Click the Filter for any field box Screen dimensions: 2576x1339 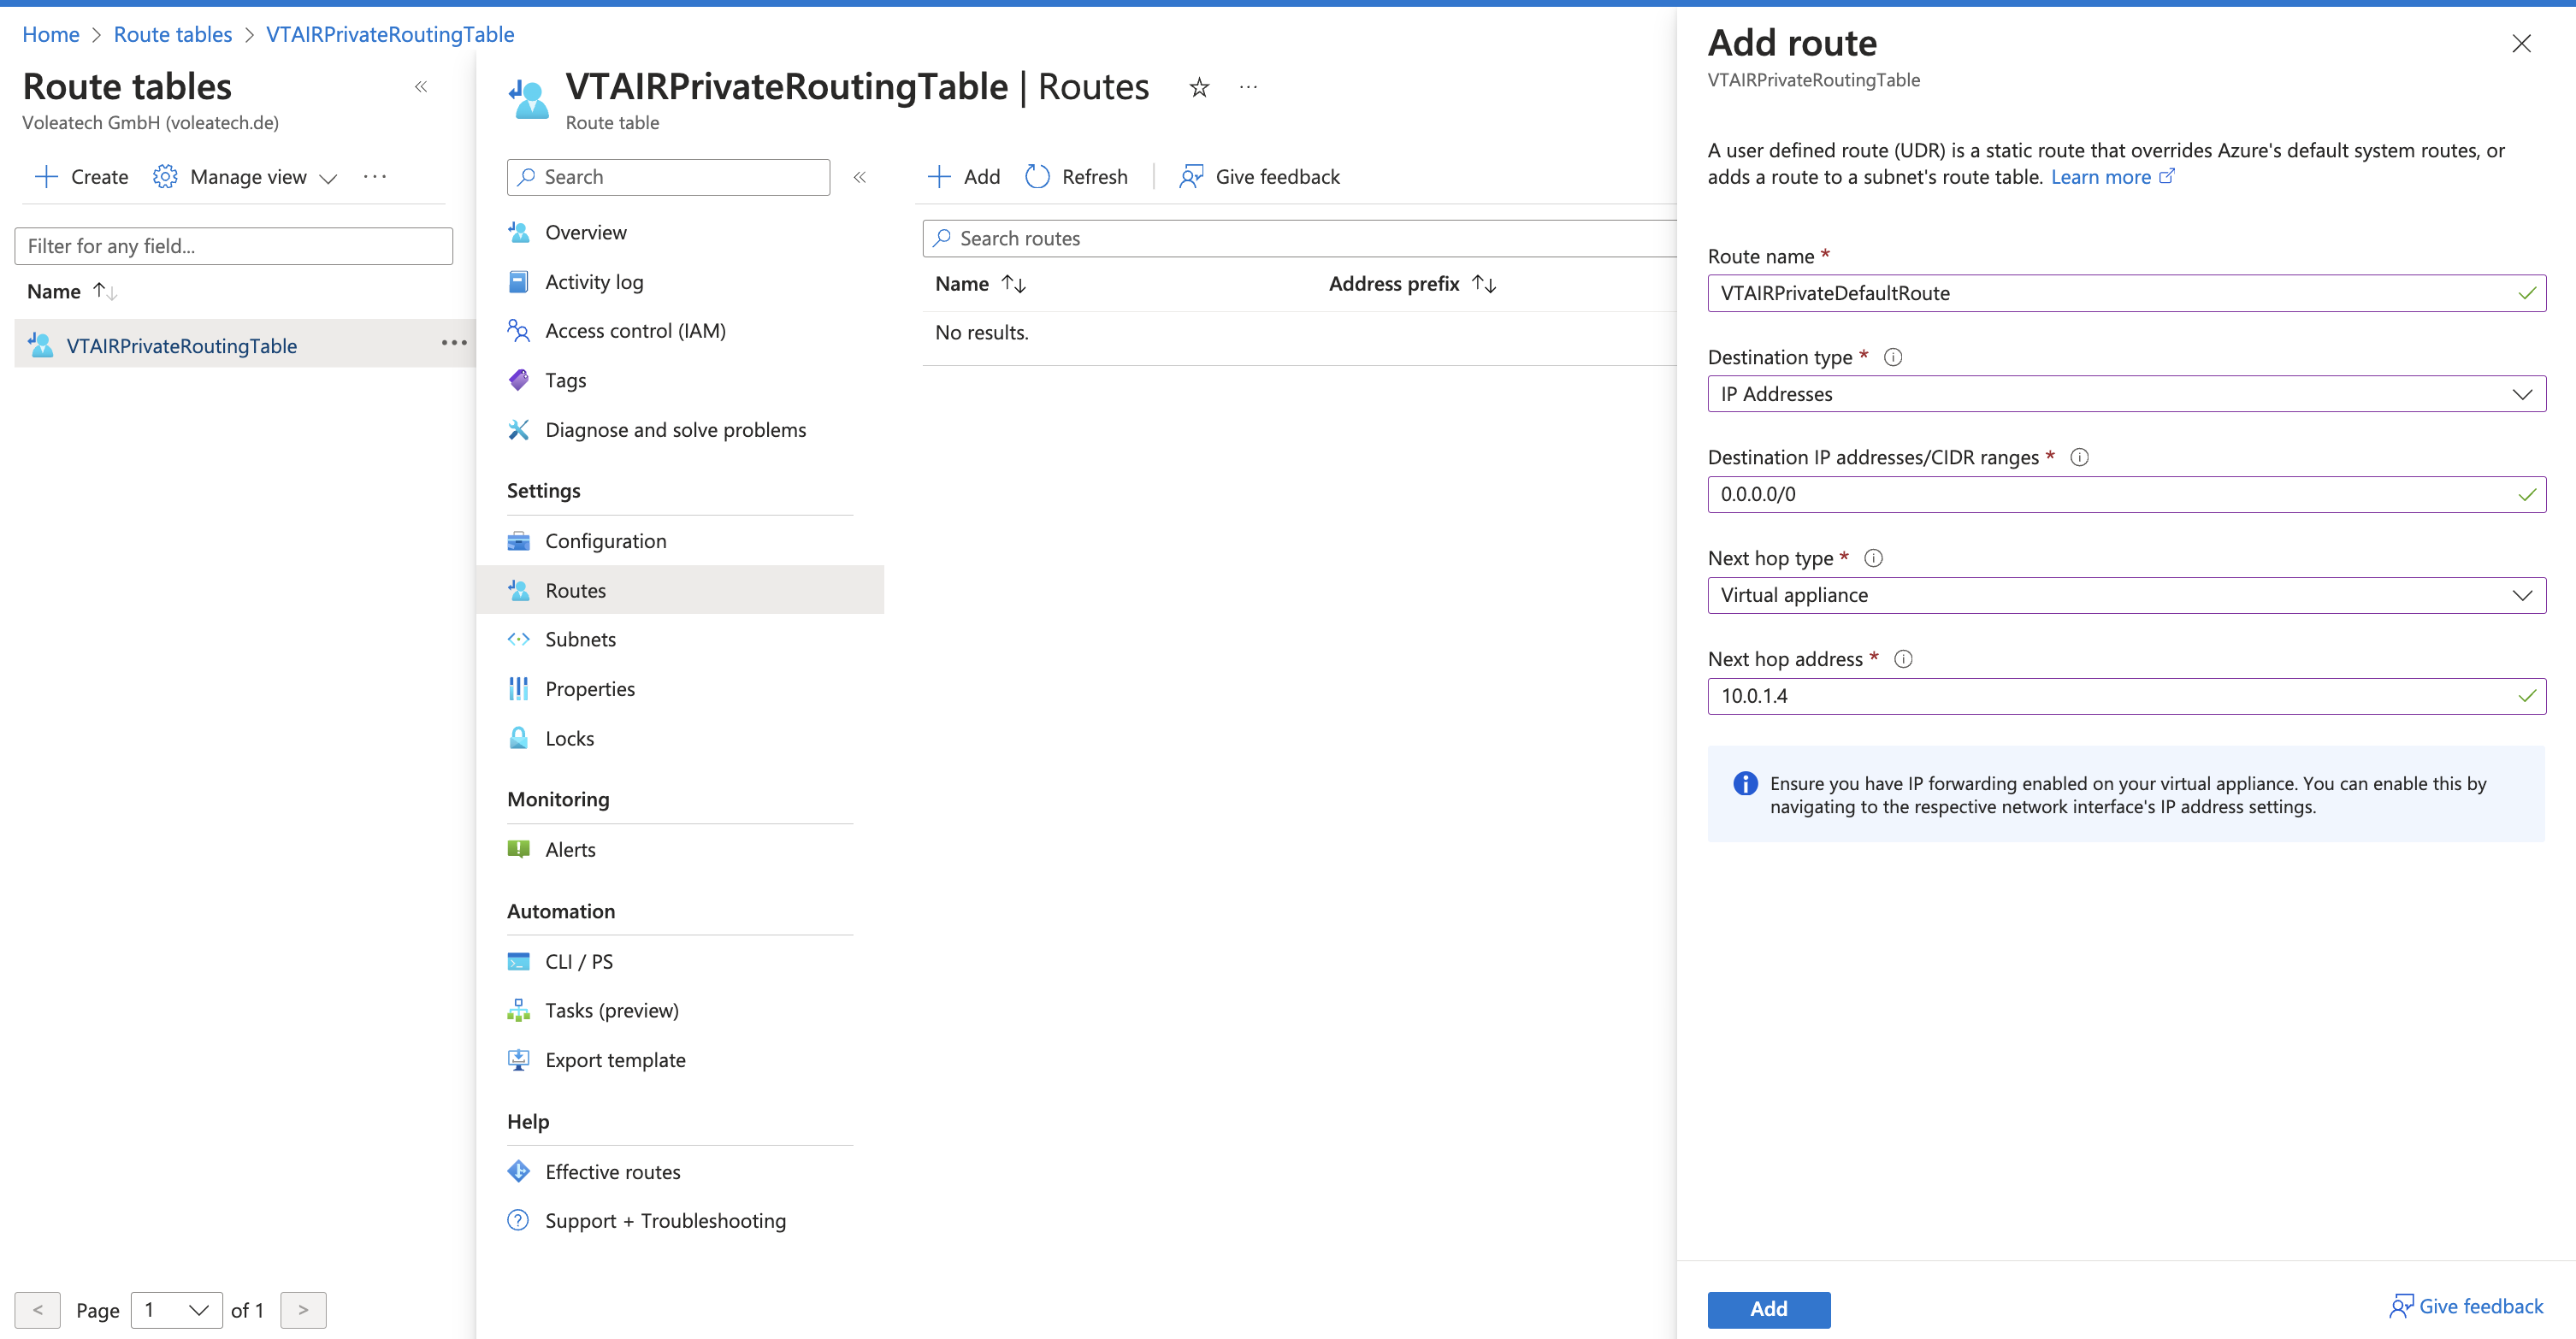(234, 246)
